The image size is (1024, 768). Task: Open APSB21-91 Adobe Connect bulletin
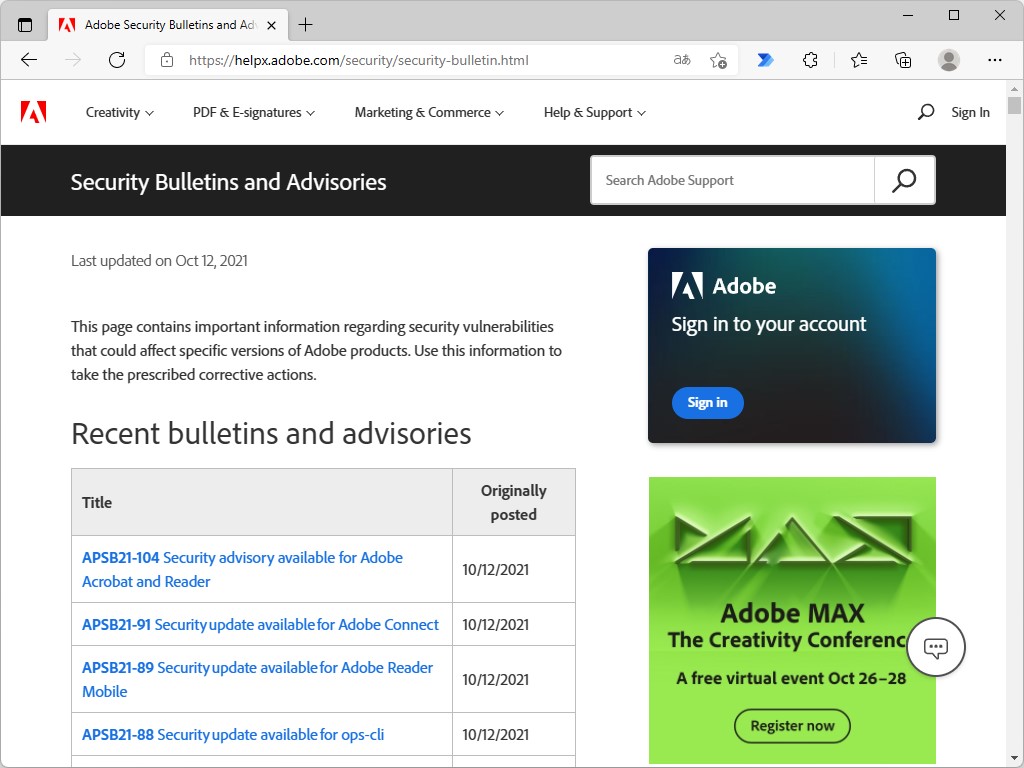click(260, 624)
